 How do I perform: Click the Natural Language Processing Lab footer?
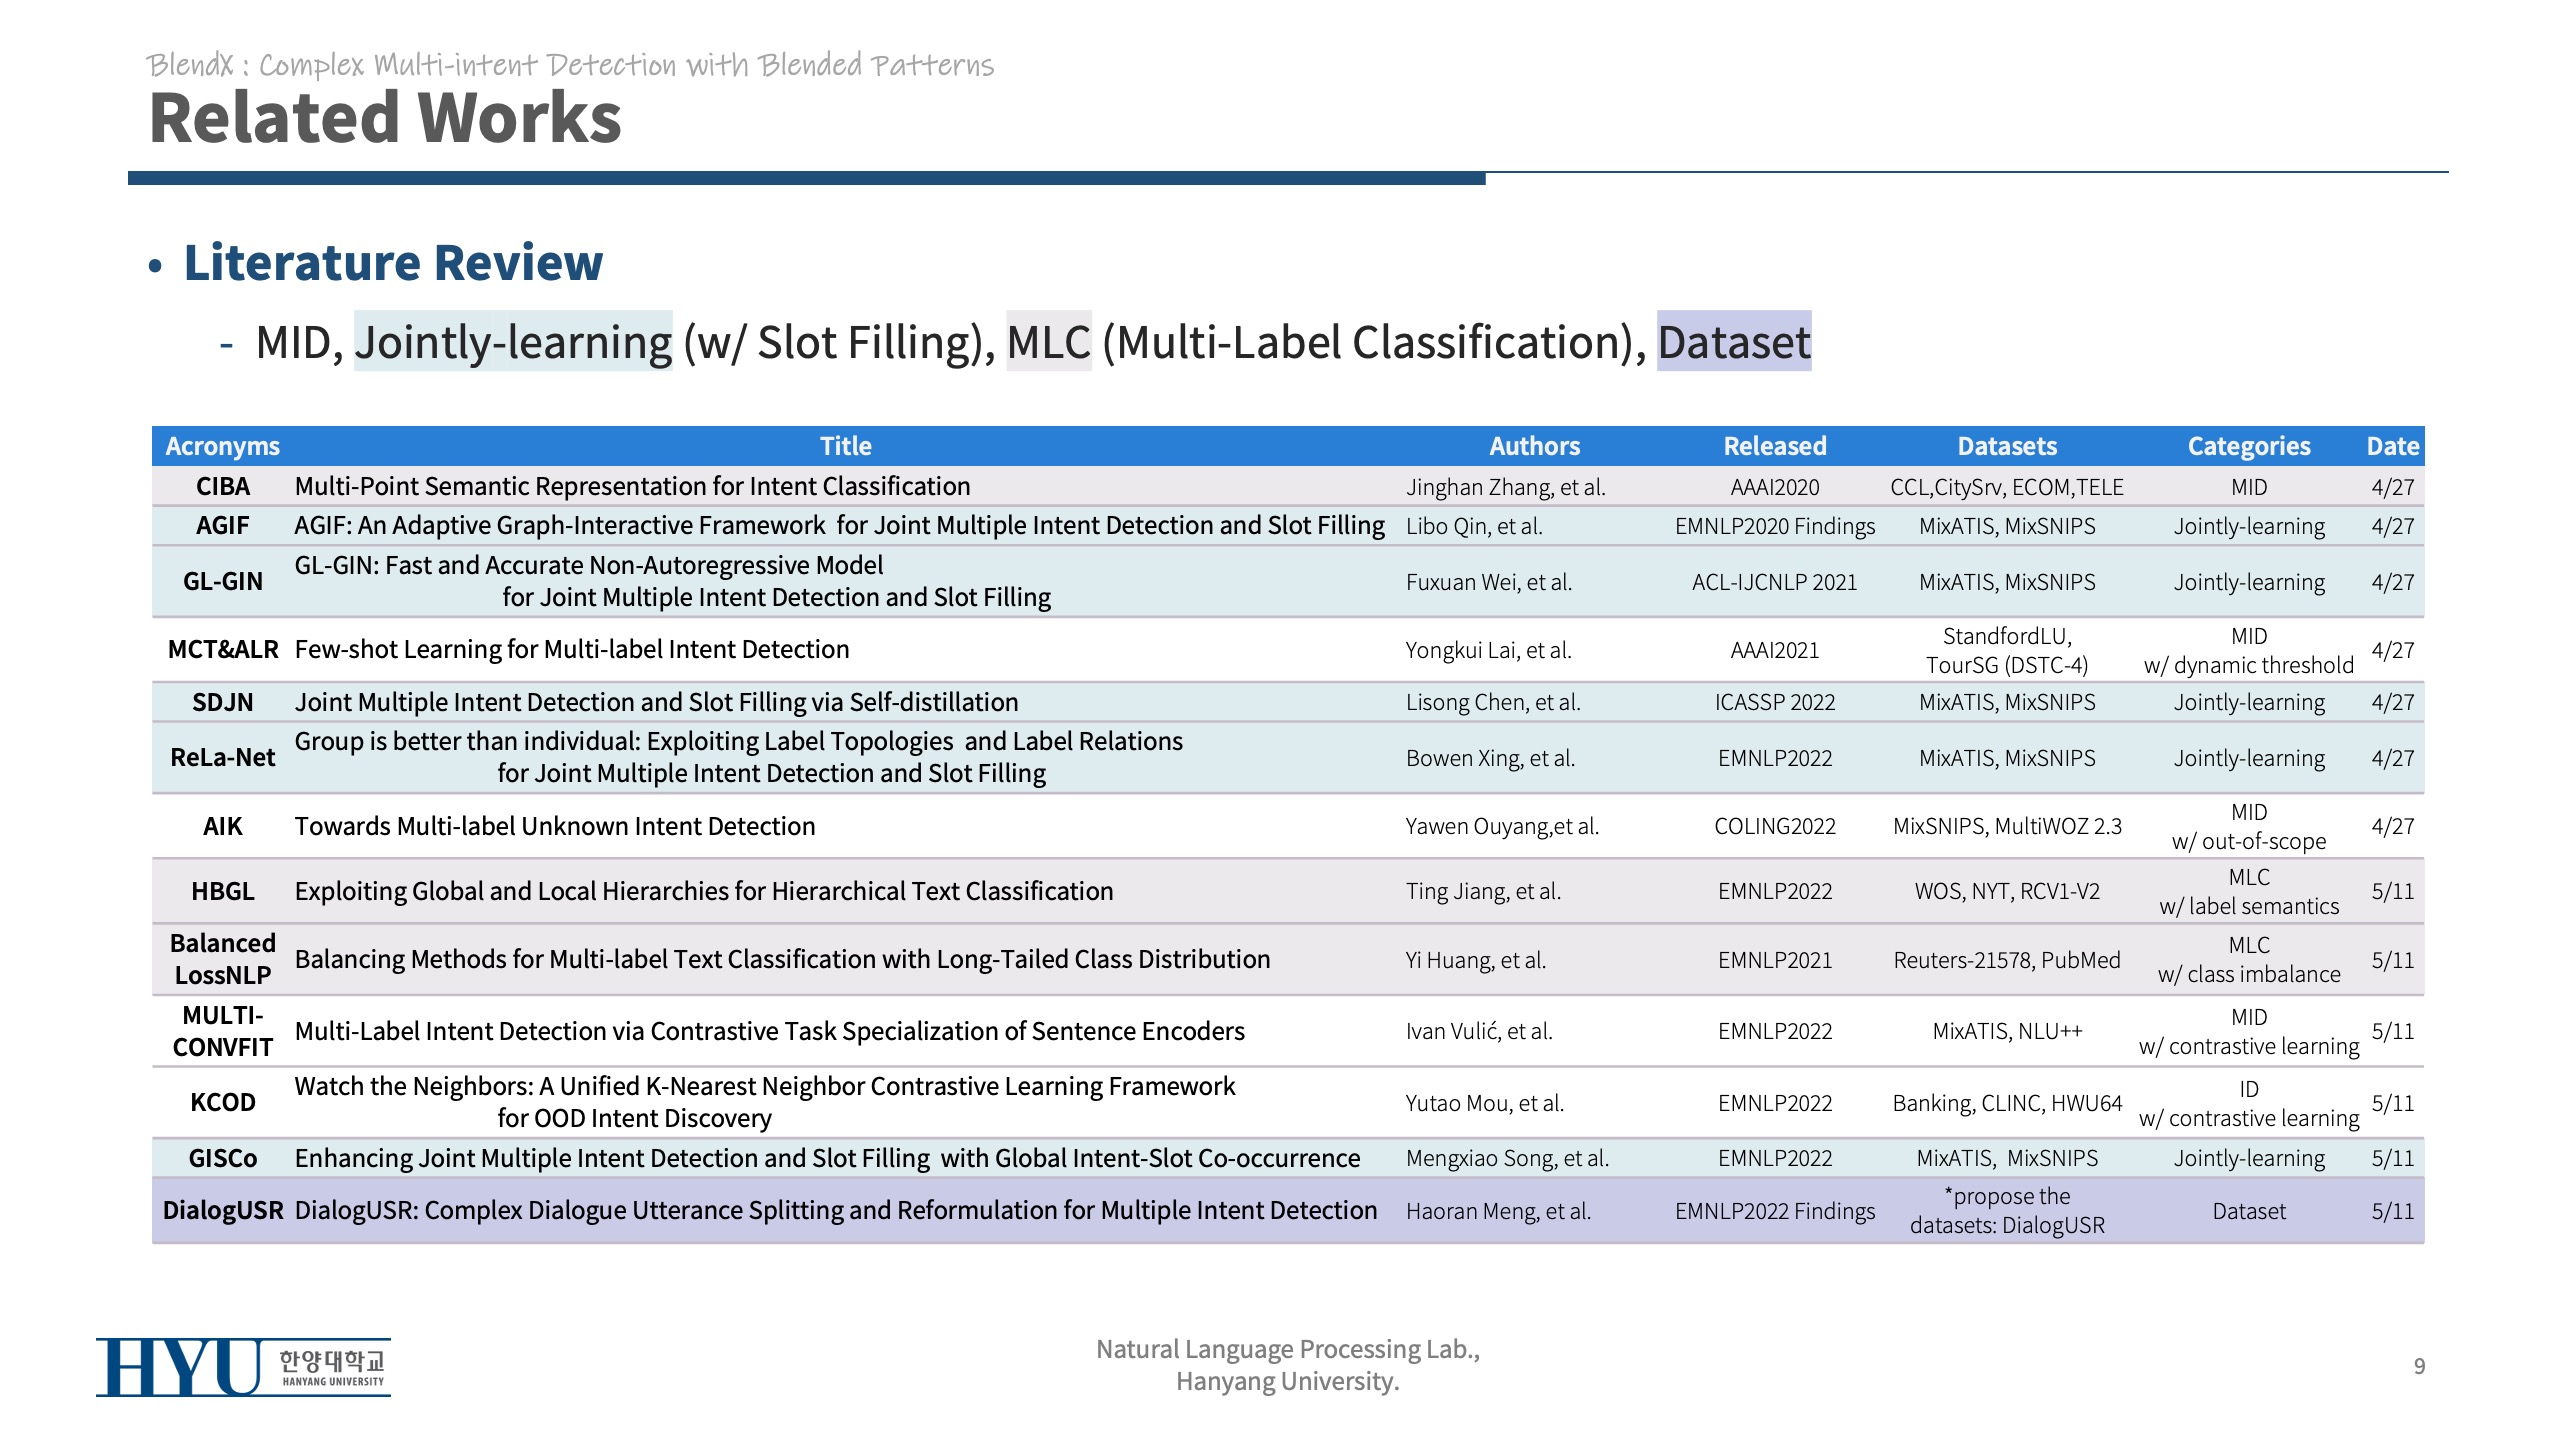[1287, 1365]
